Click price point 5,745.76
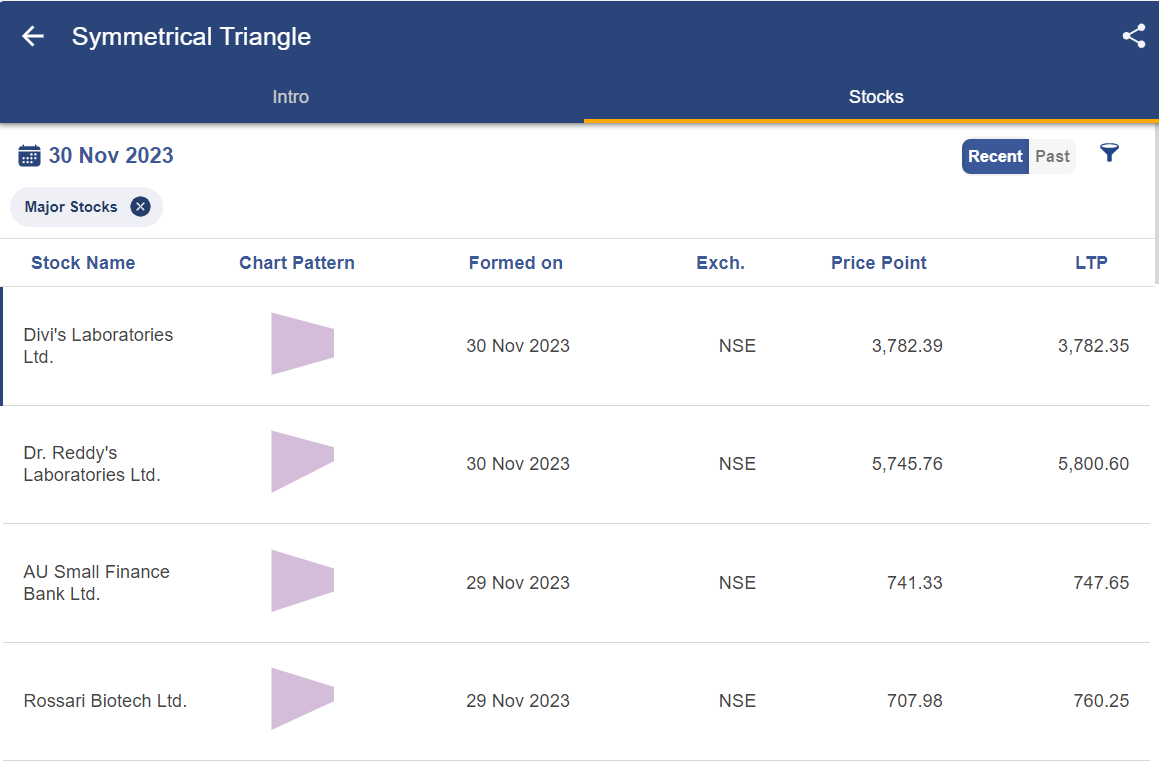Image resolution: width=1159 pixels, height=762 pixels. pos(907,464)
